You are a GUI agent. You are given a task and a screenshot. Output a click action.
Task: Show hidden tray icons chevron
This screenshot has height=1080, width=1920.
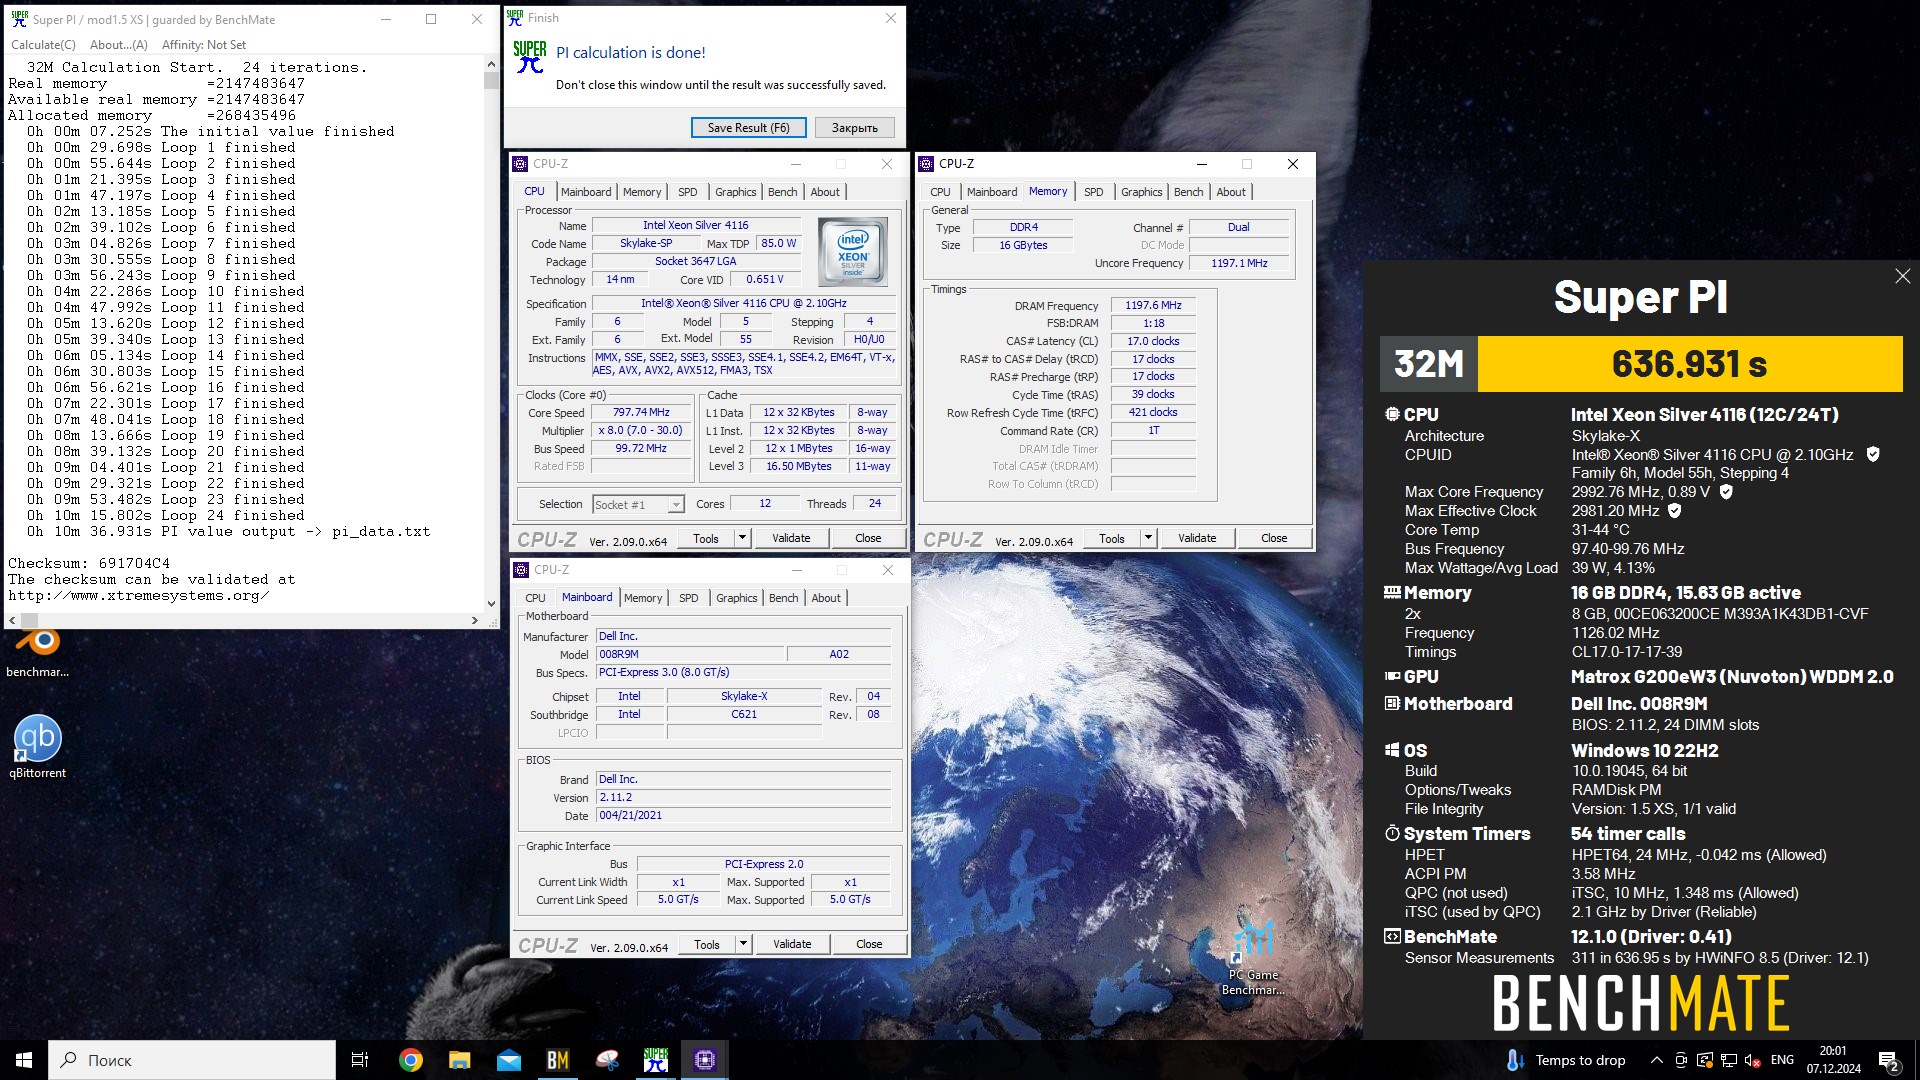(x=1656, y=1060)
